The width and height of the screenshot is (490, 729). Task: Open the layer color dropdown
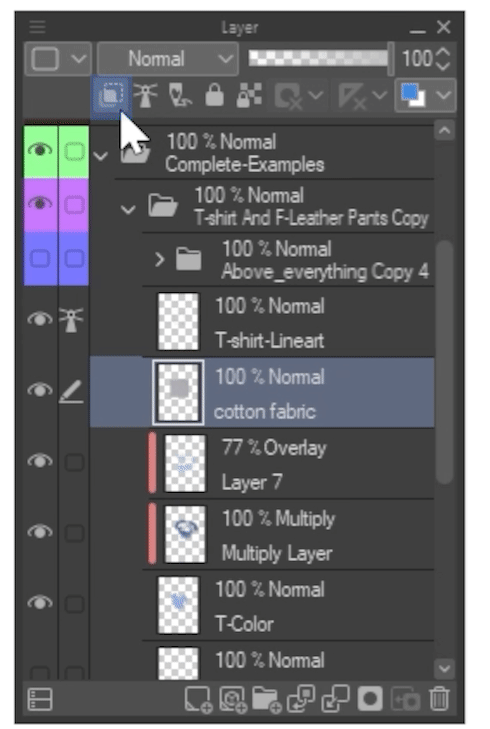[425, 95]
